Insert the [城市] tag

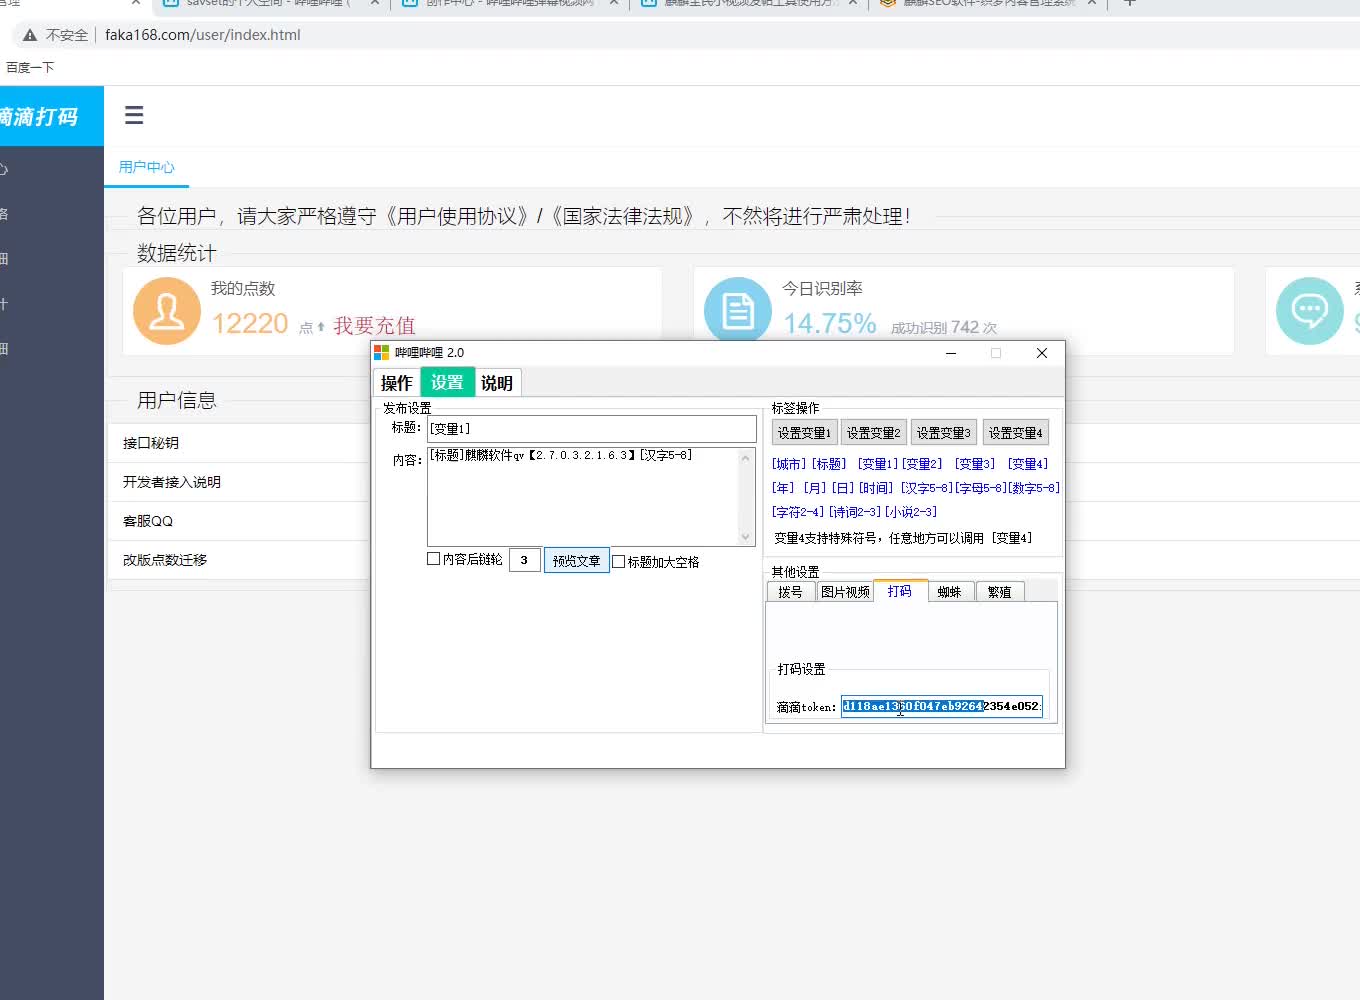[x=789, y=464]
